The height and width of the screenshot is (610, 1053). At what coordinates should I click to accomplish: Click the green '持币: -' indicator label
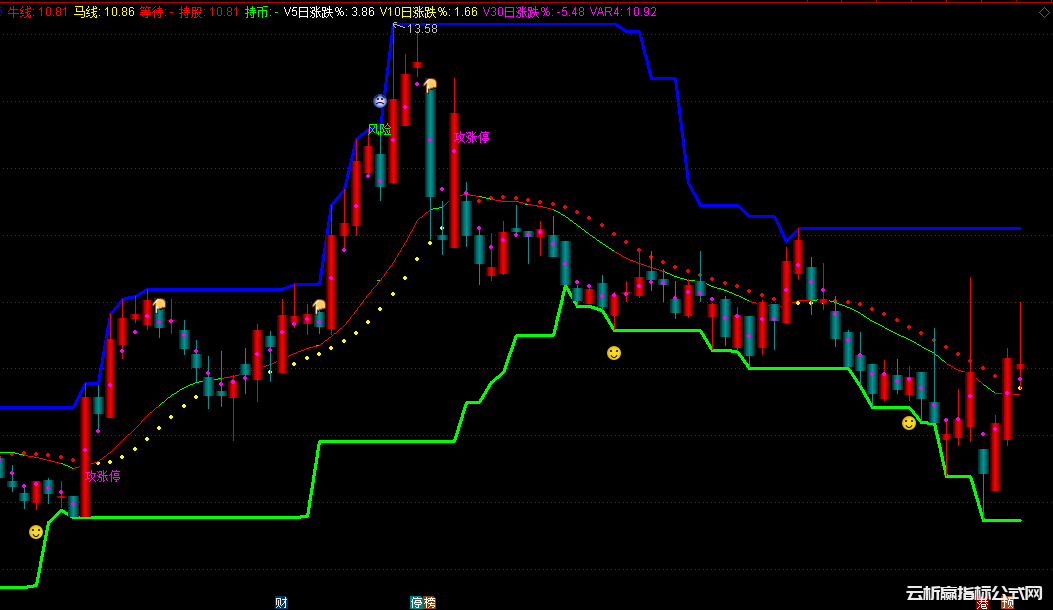[x=261, y=12]
